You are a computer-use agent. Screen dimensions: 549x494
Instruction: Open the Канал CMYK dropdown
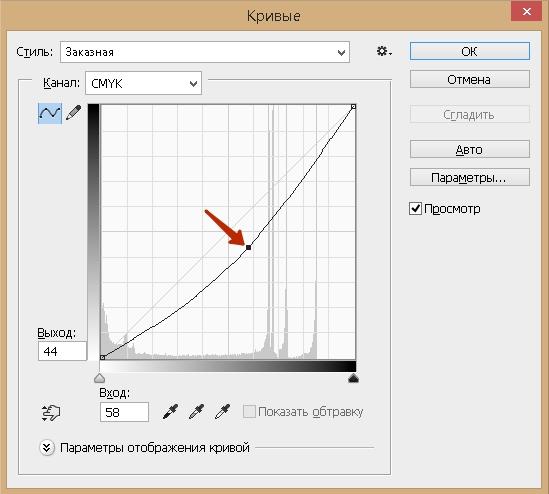144,83
